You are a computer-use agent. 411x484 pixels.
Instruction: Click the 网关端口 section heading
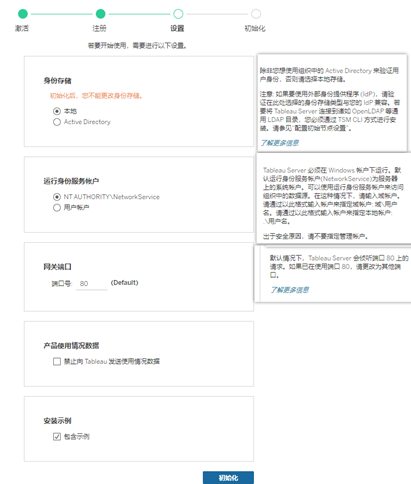[x=57, y=267]
